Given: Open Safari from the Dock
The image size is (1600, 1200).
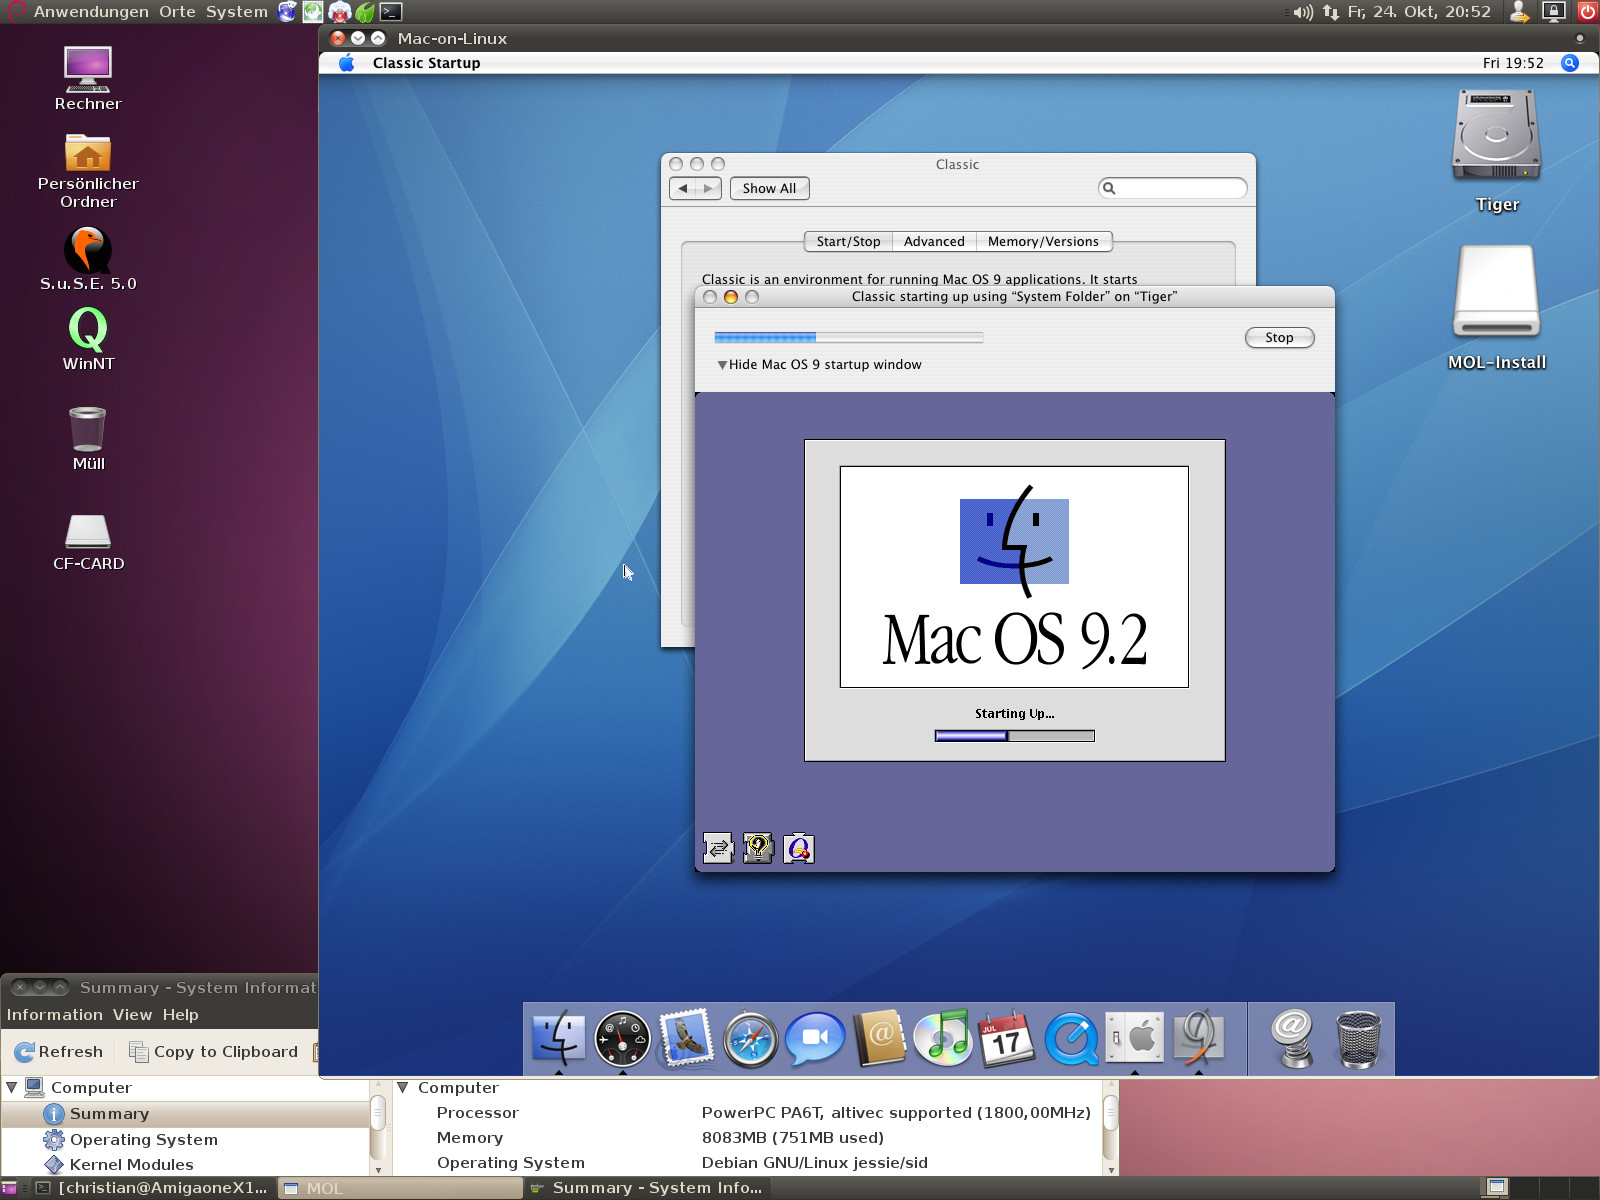Looking at the screenshot, I should point(750,1039).
